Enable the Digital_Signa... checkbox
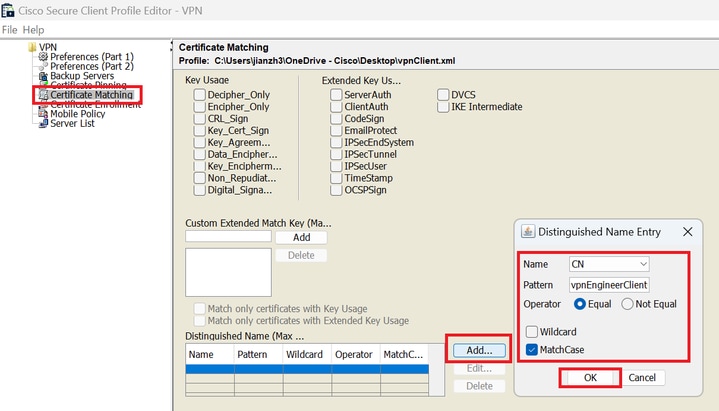Image resolution: width=719 pixels, height=411 pixels. pos(199,190)
